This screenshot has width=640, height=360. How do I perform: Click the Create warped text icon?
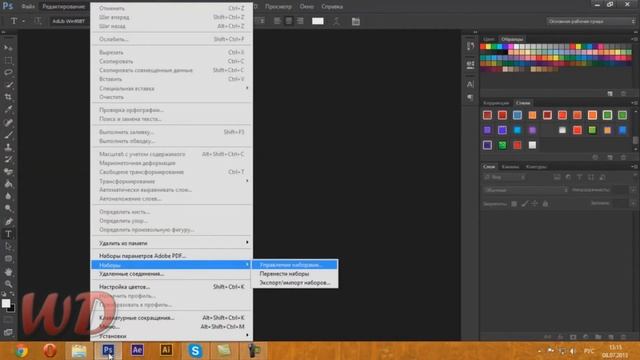coord(336,21)
